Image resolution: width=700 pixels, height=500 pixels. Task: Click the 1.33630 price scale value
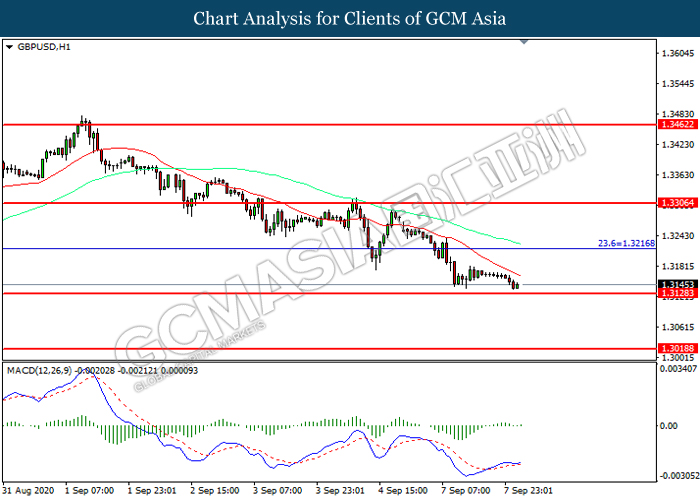[678, 175]
